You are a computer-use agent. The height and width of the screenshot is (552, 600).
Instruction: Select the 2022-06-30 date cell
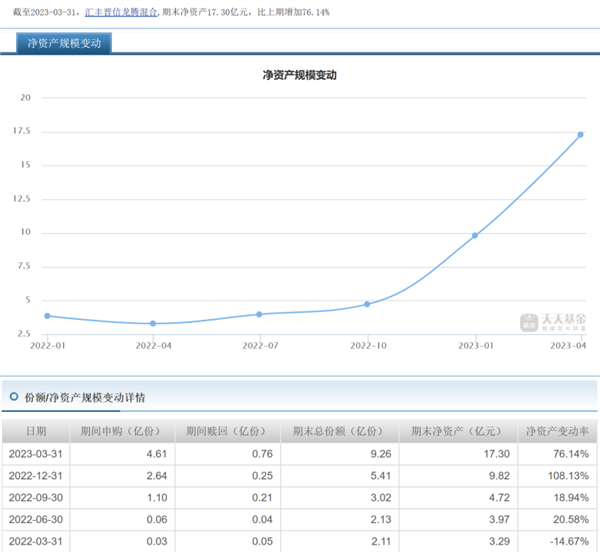(36, 519)
